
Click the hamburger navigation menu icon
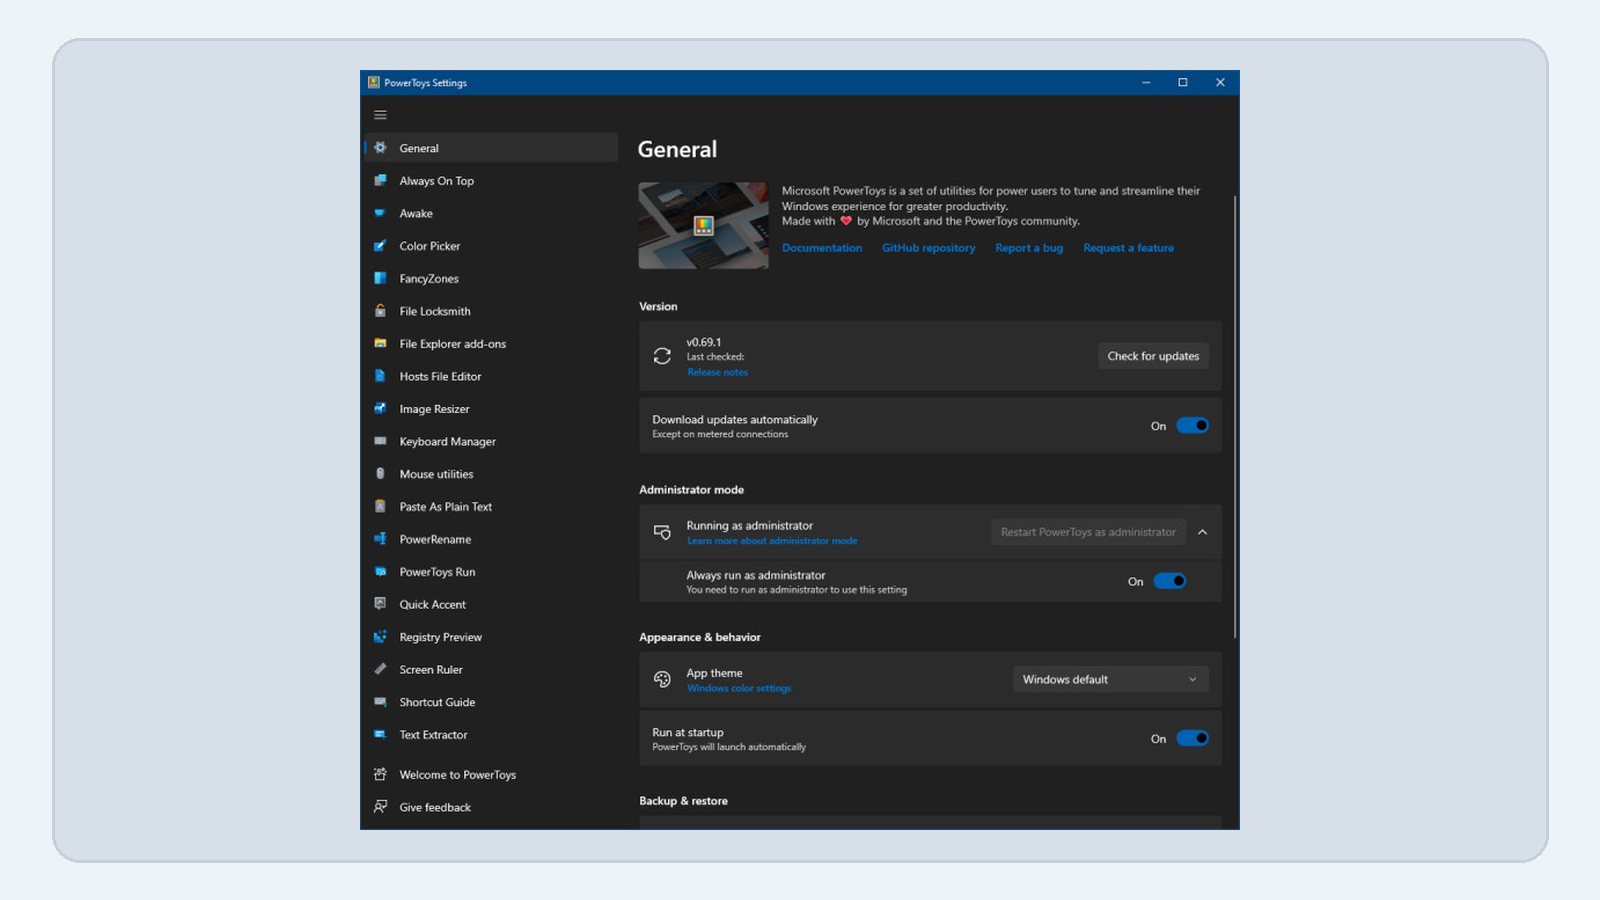pyautogui.click(x=380, y=115)
